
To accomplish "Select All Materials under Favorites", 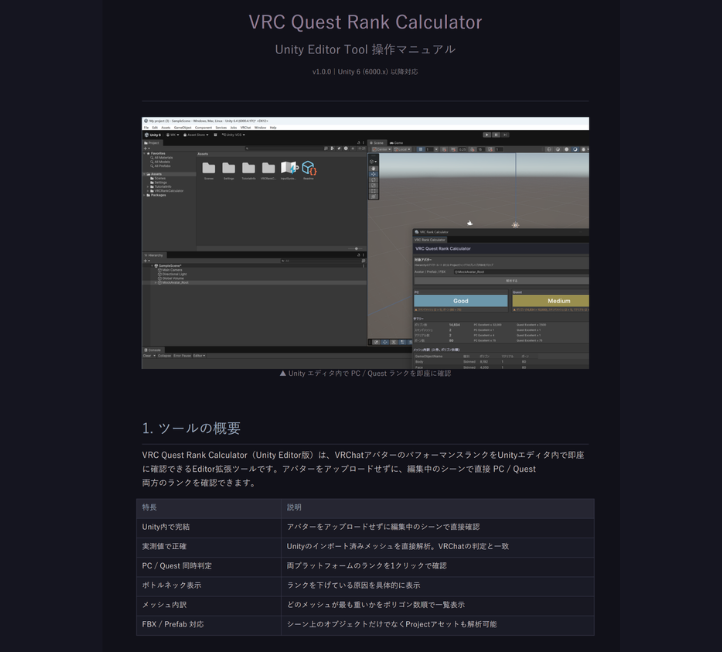I will (161, 157).
